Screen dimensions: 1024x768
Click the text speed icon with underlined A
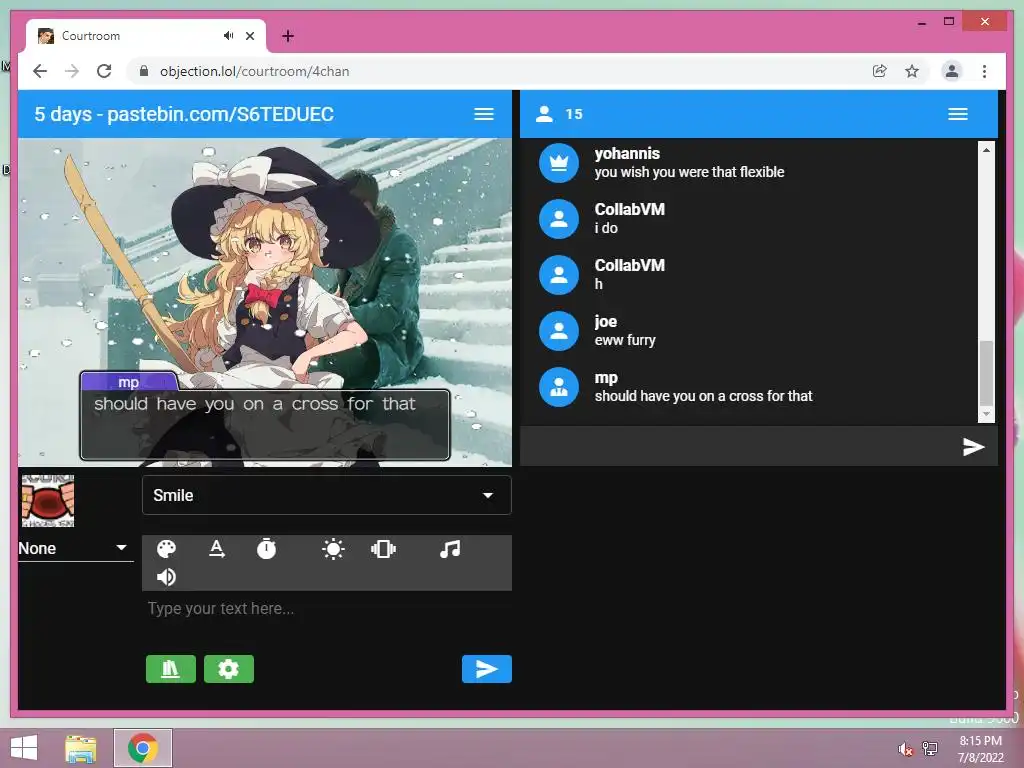217,549
